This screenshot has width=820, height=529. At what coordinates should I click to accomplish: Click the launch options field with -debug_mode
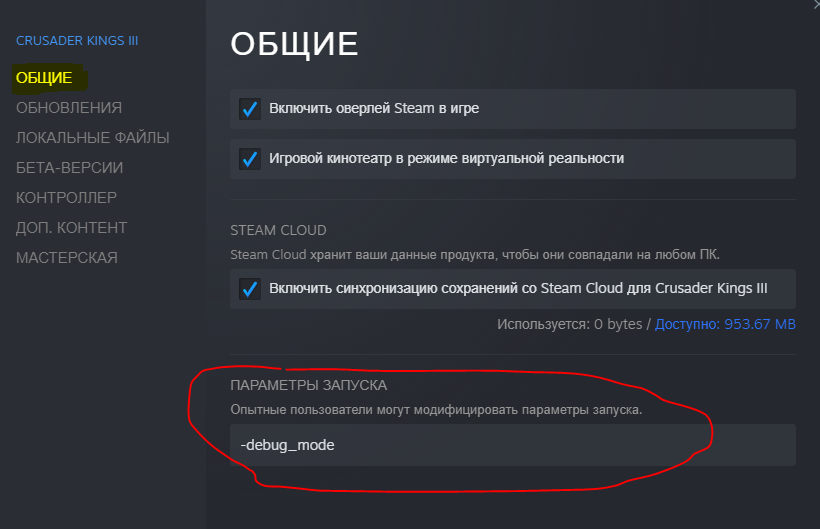(513, 445)
